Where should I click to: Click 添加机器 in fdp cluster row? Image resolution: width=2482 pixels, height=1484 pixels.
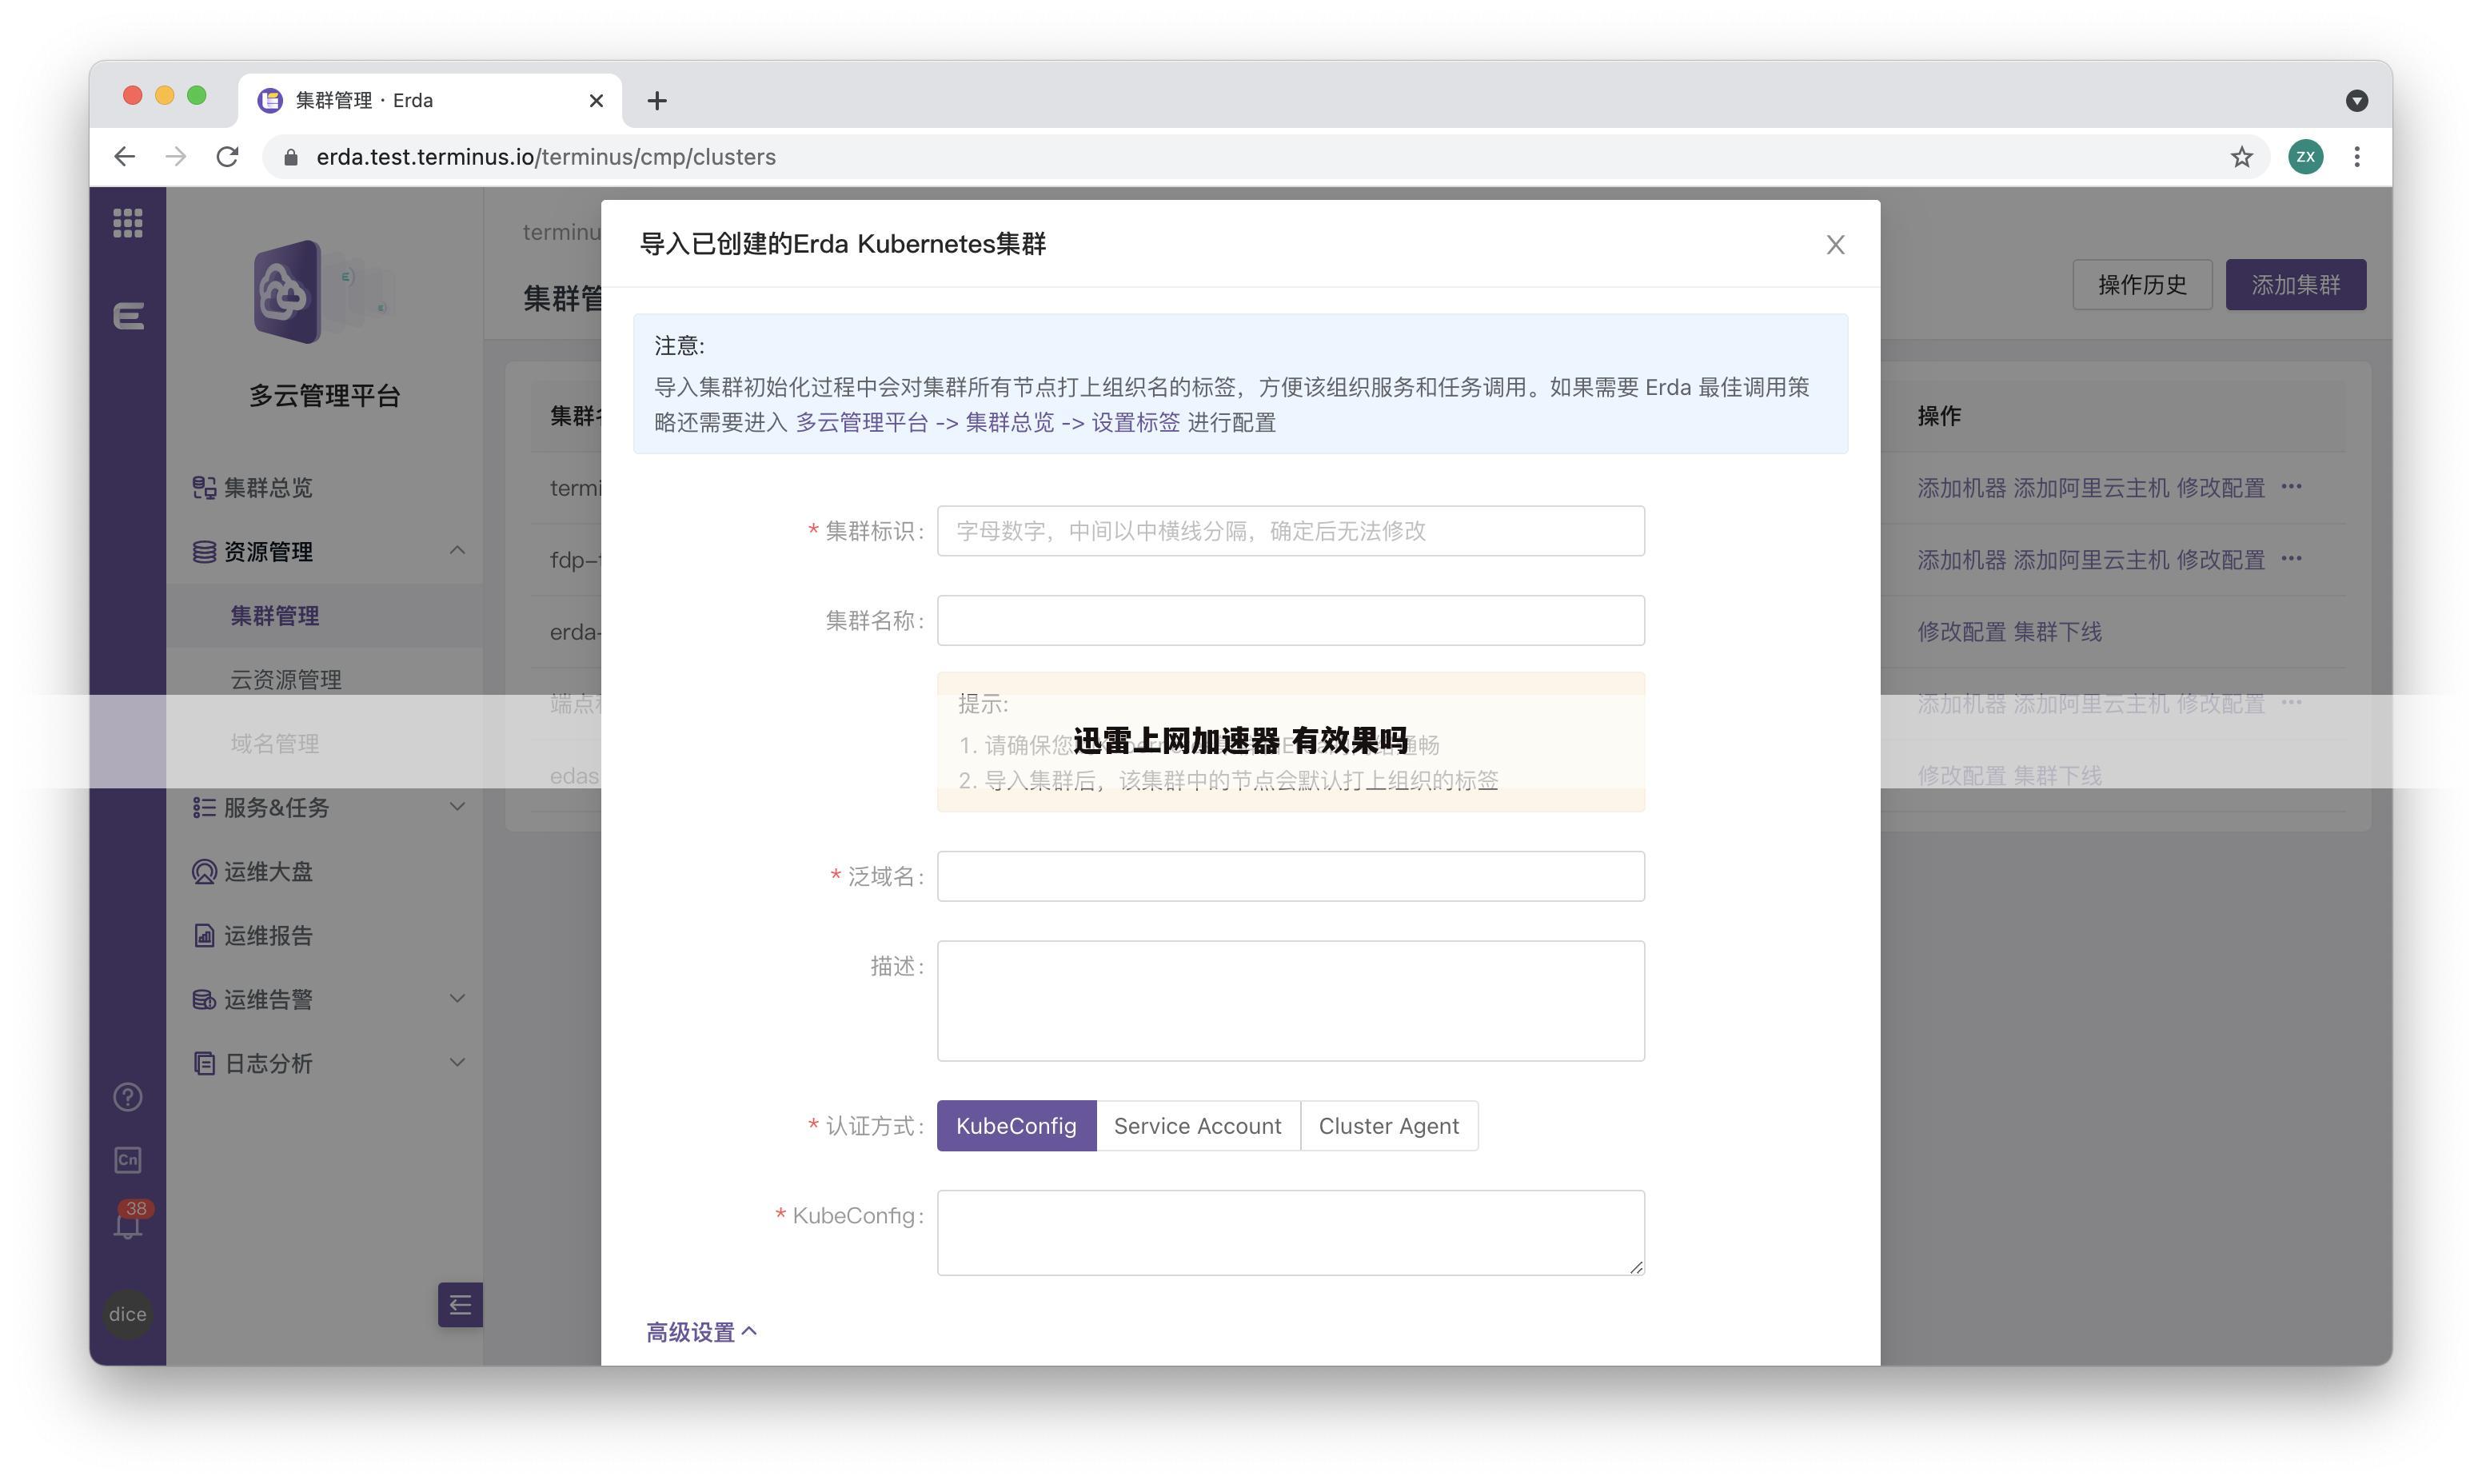[x=1961, y=560]
